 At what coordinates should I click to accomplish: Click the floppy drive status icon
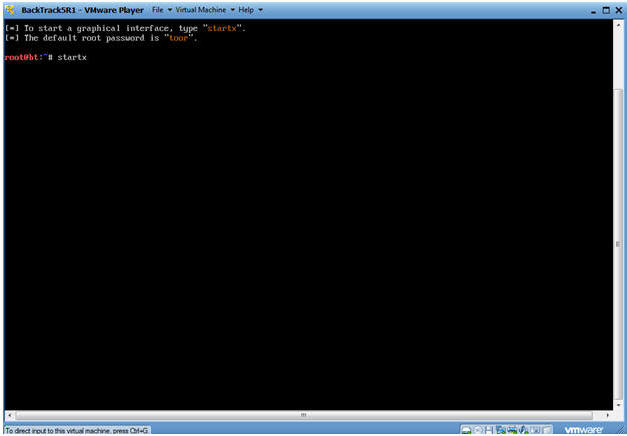click(489, 430)
